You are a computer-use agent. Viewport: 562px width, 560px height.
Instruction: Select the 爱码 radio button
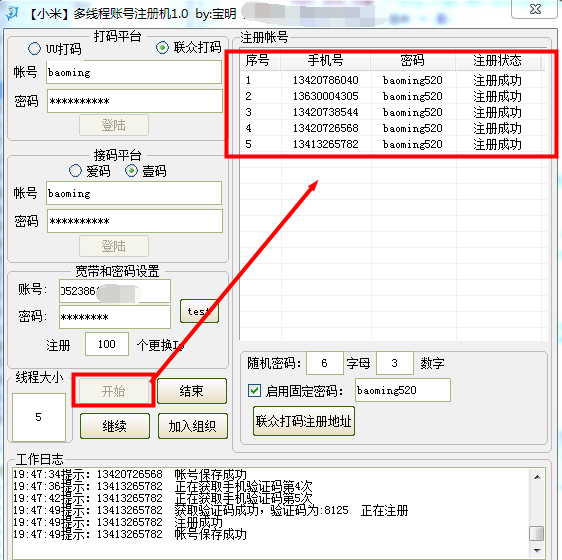click(x=75, y=171)
